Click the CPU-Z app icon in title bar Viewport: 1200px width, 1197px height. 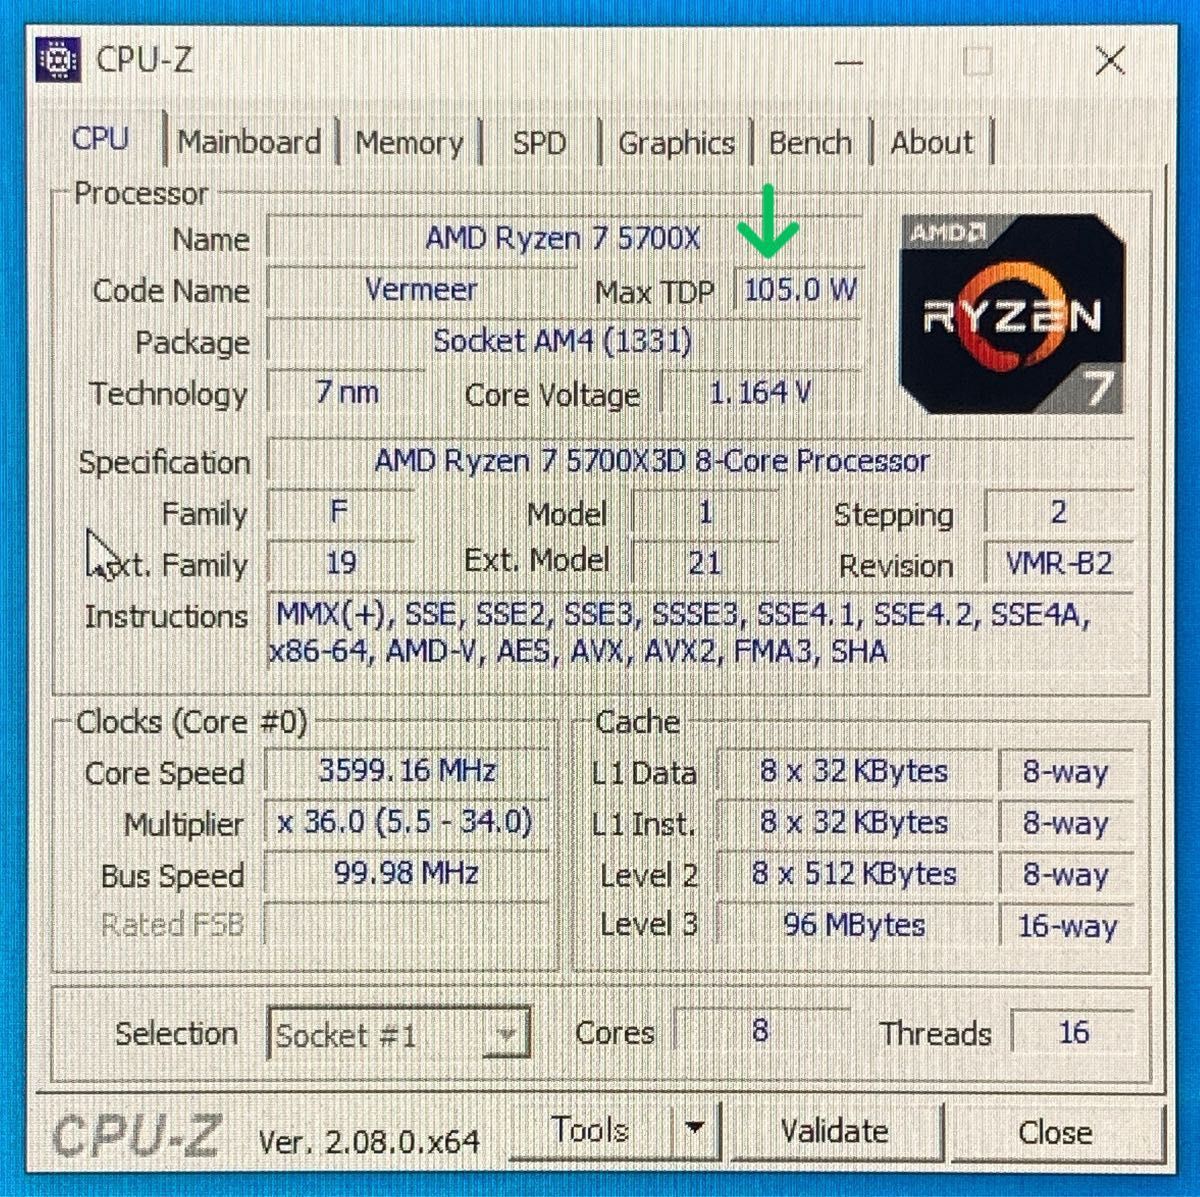pos(58,60)
